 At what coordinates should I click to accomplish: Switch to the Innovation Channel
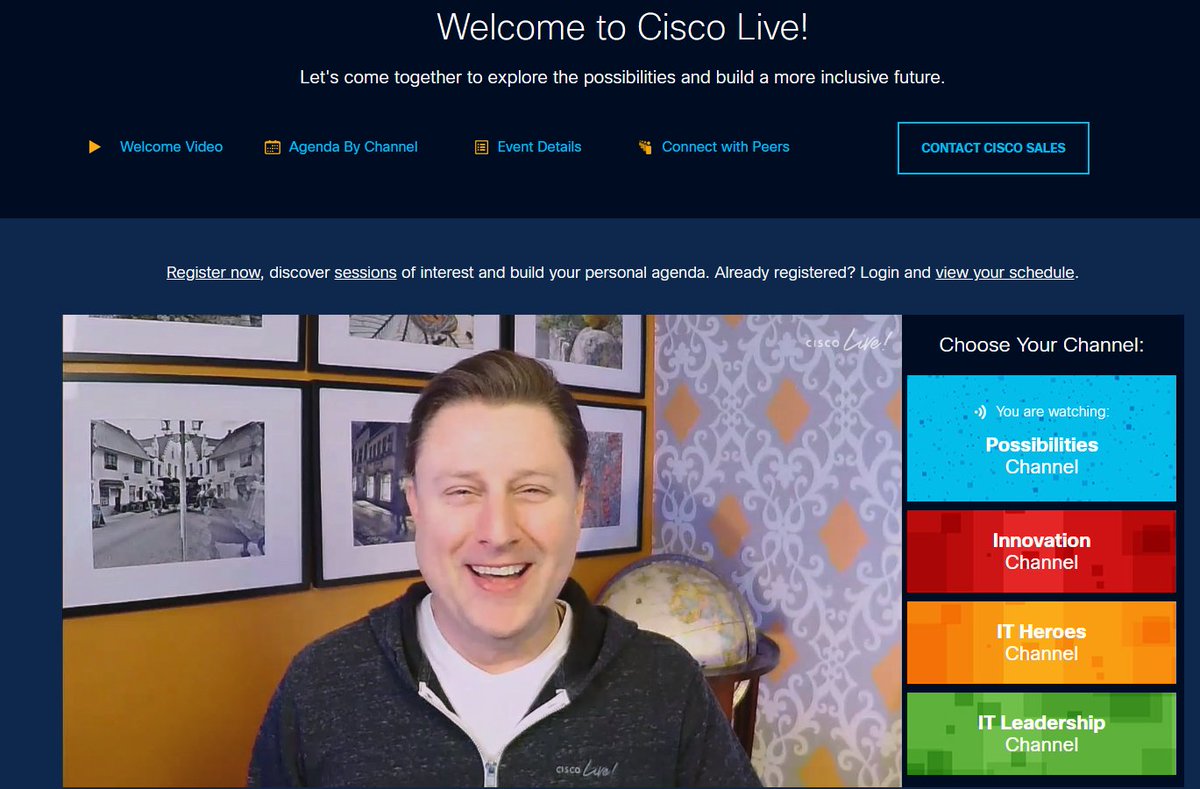click(1041, 551)
